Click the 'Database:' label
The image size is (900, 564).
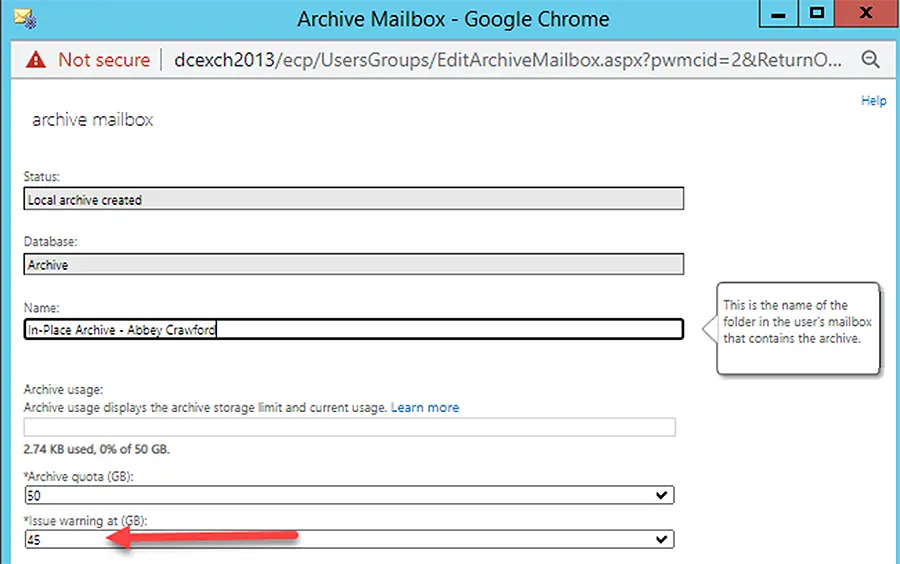point(50,242)
